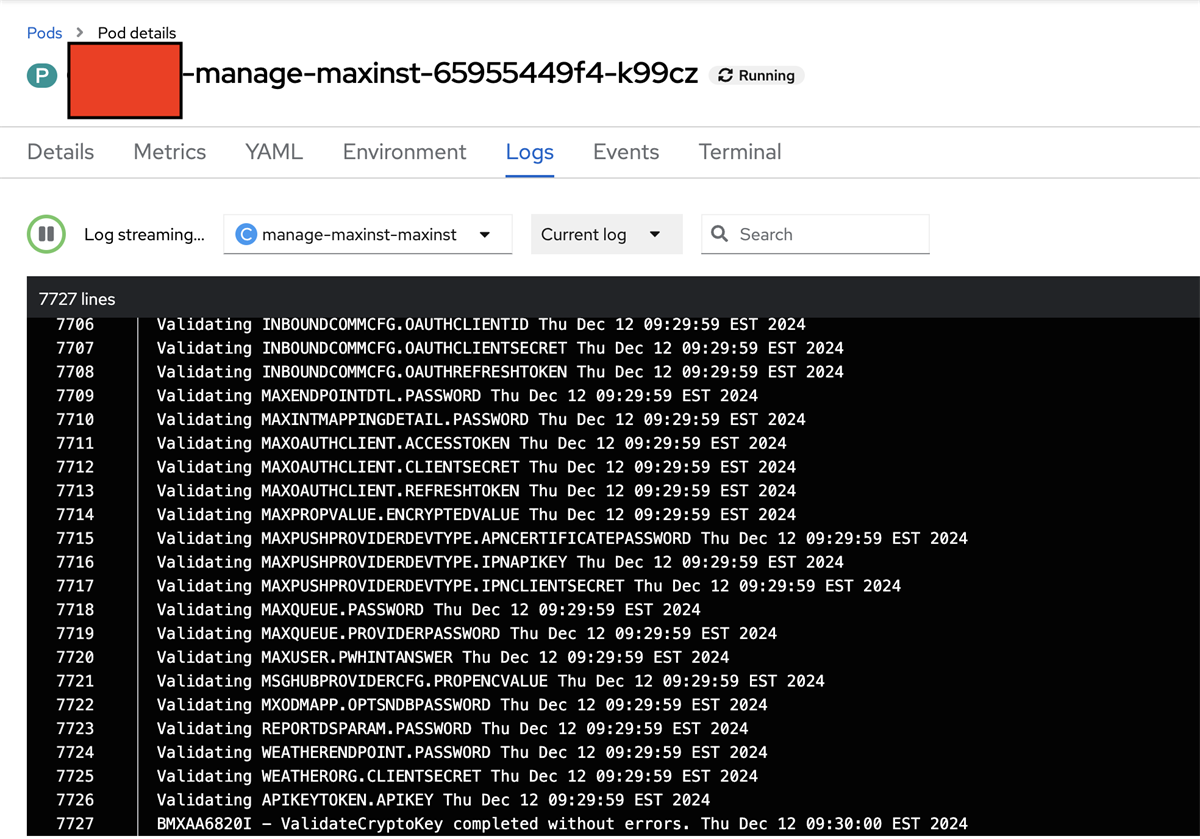1200x839 pixels.
Task: Click log line 7722 MXODMAPP.OPTSNDBPASSWORD
Action: [462, 705]
